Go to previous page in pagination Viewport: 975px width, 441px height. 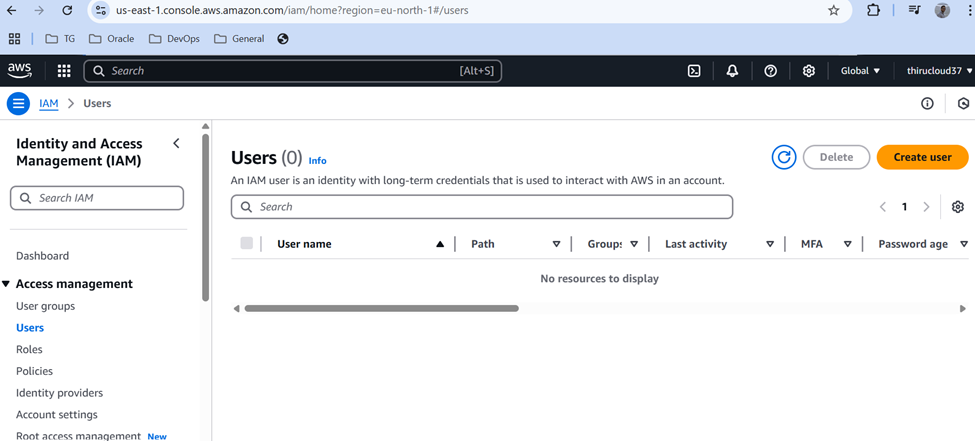pos(883,207)
